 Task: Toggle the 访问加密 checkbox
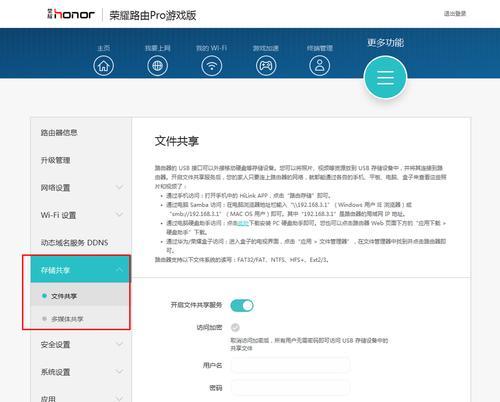pyautogui.click(x=235, y=328)
